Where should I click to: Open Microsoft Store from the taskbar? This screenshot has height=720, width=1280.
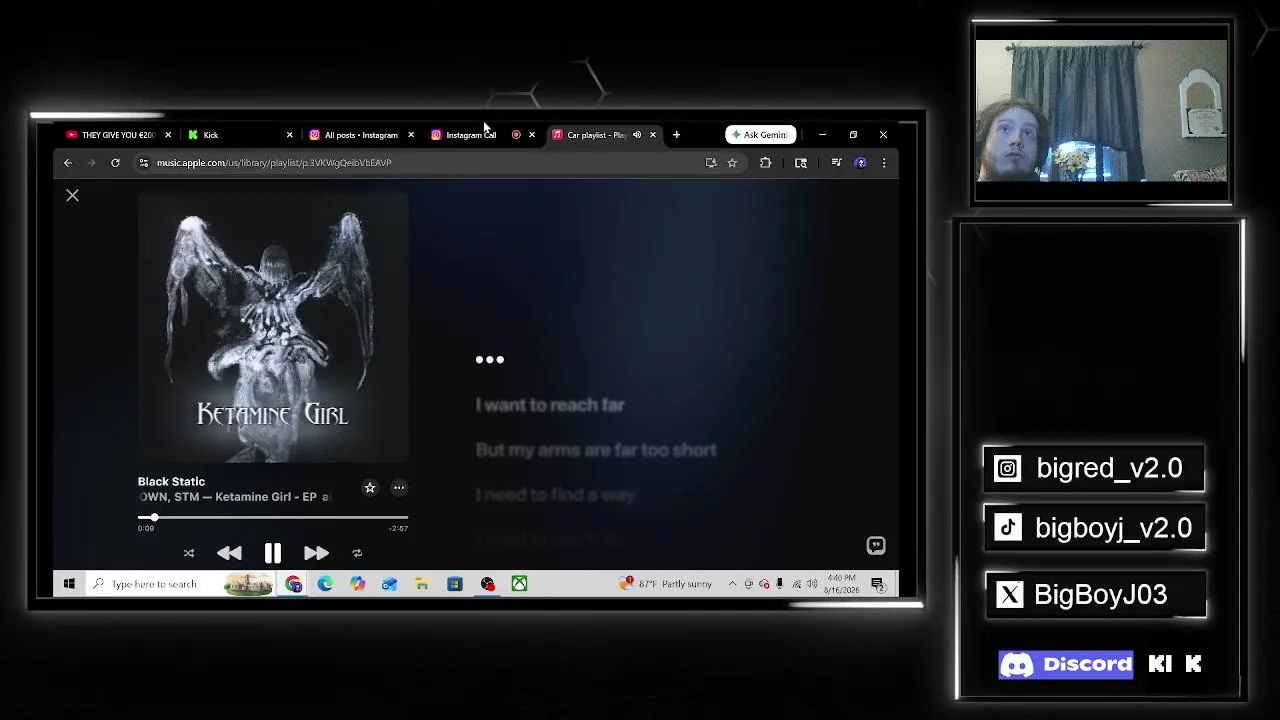(454, 584)
